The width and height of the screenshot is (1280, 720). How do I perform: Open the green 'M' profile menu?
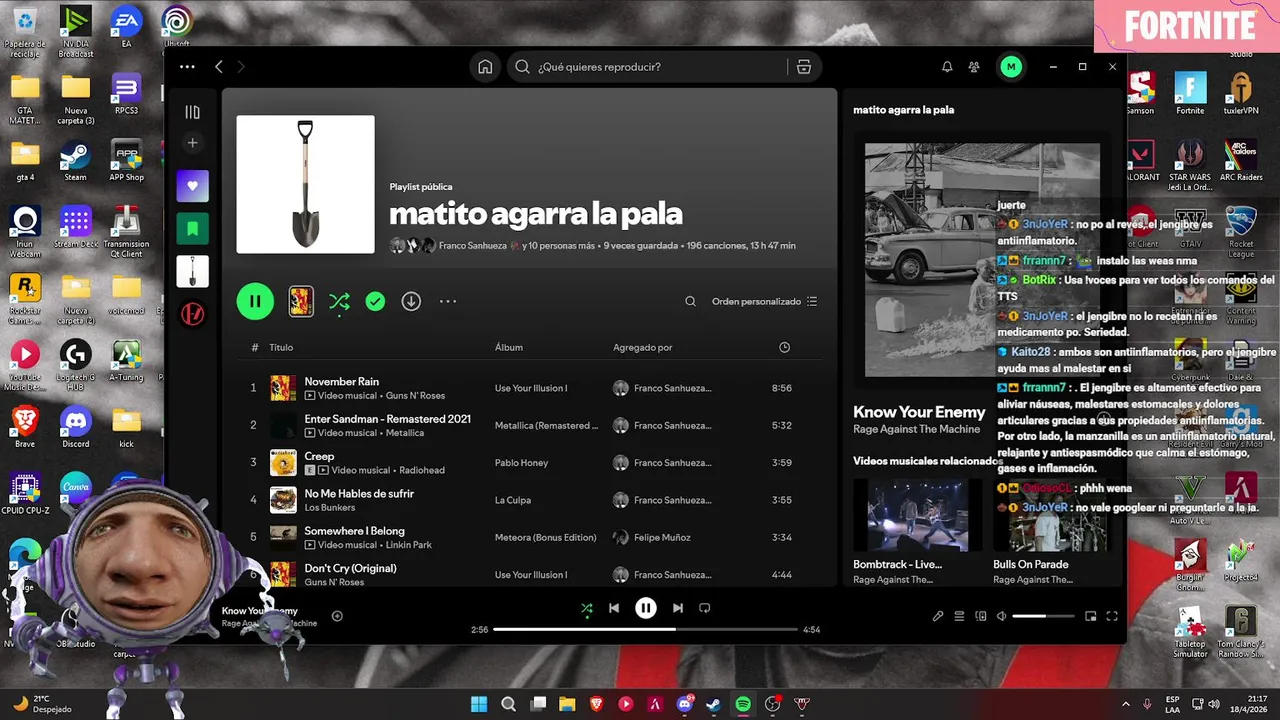[1011, 67]
